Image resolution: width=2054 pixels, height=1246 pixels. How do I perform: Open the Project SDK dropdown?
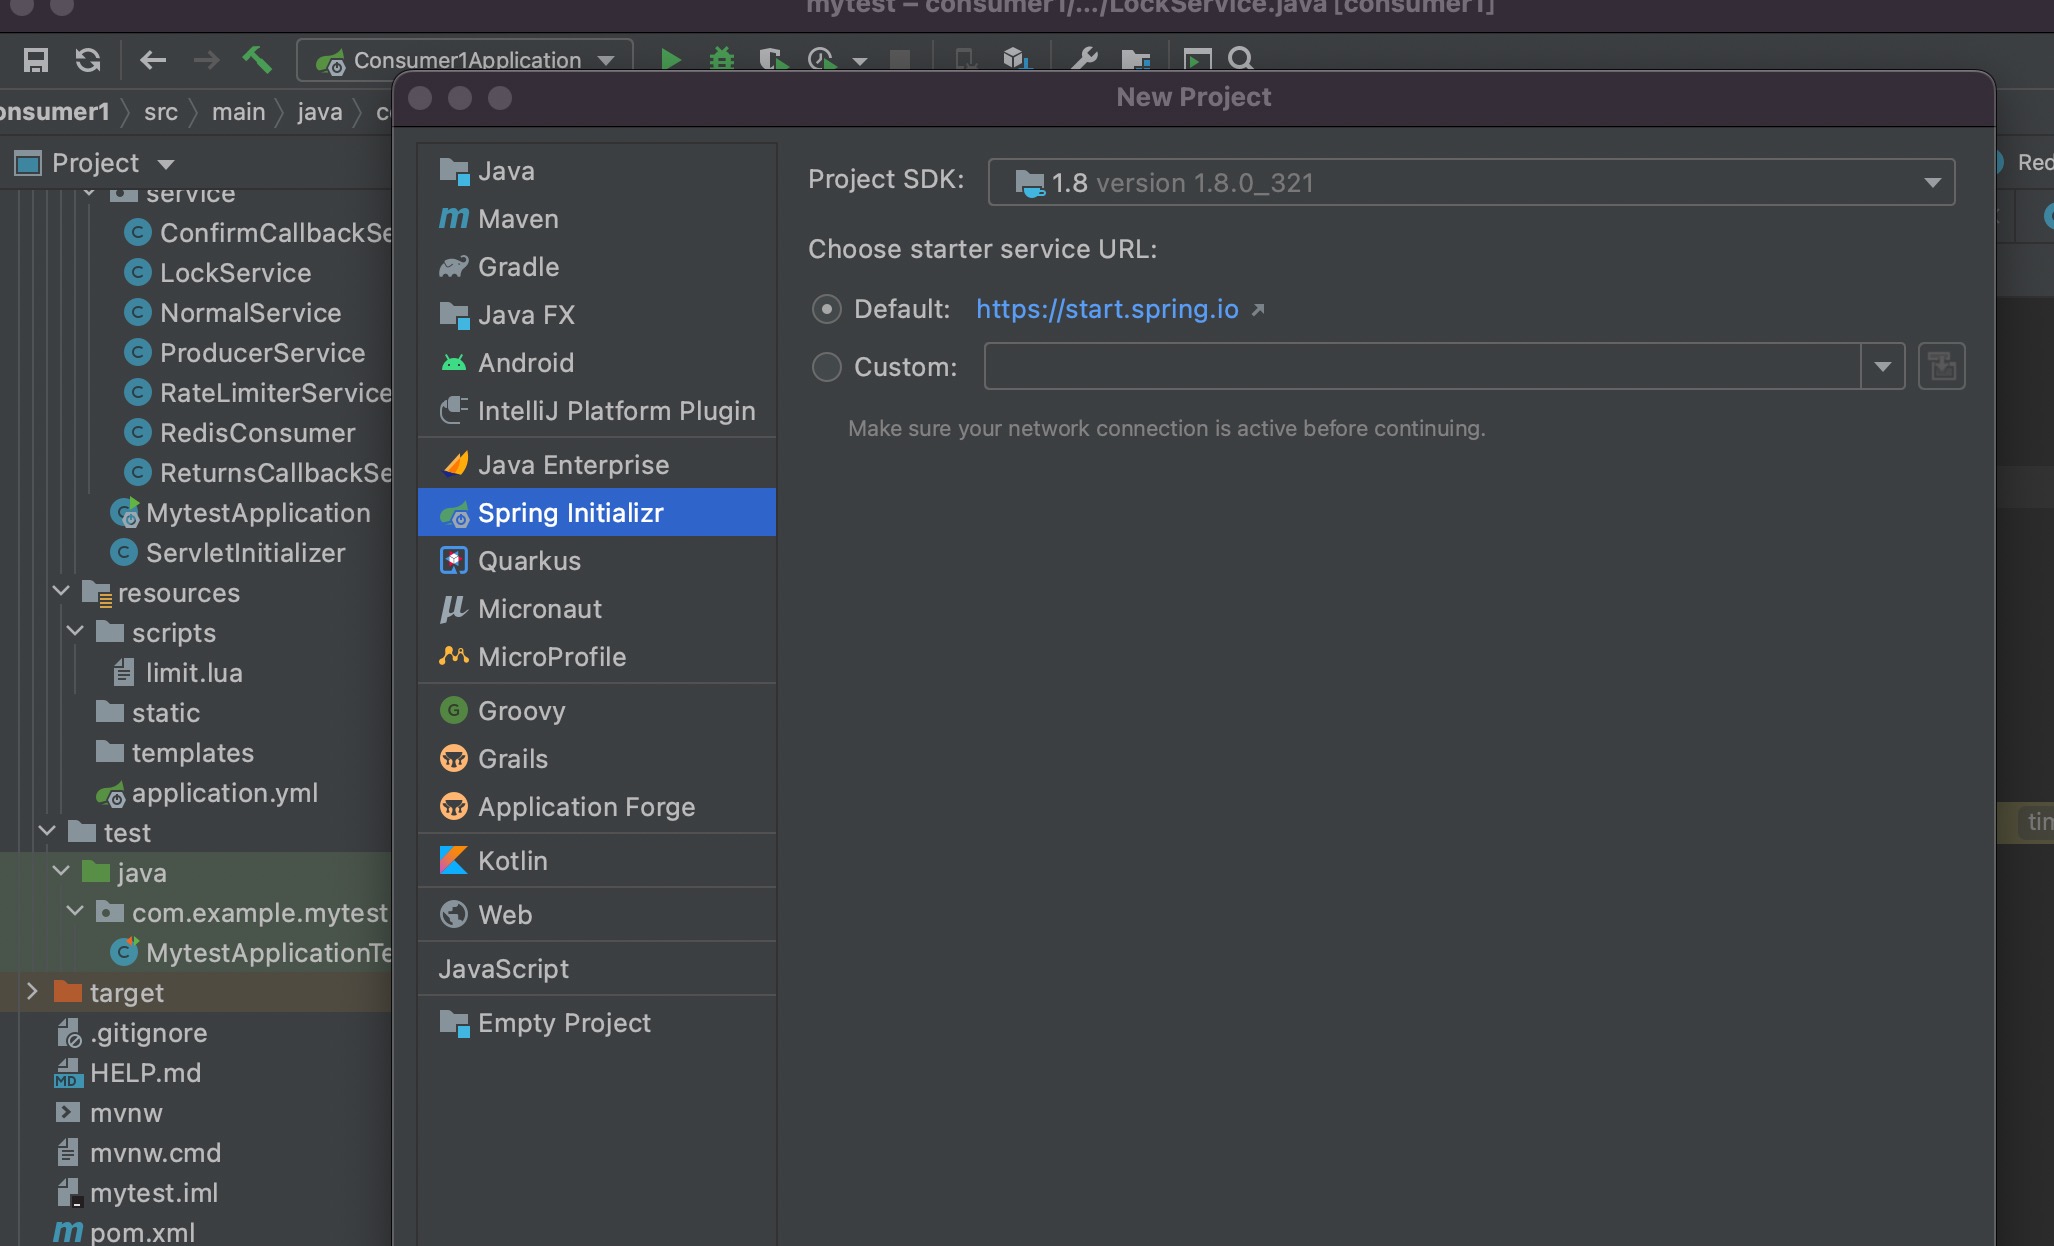[1931, 183]
